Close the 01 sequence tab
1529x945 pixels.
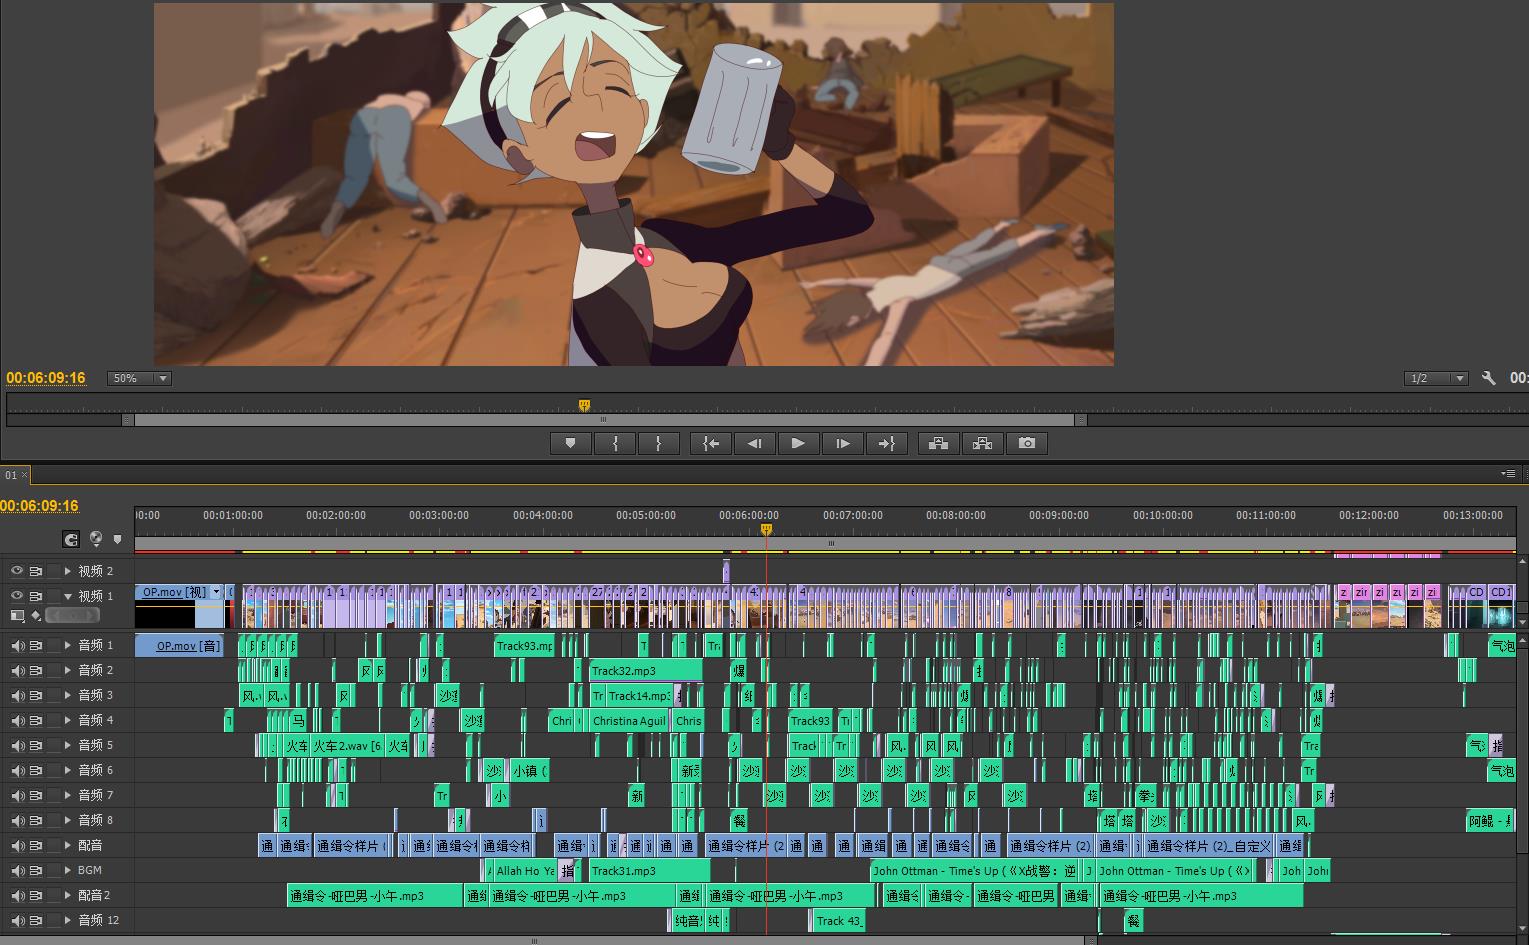tap(25, 475)
